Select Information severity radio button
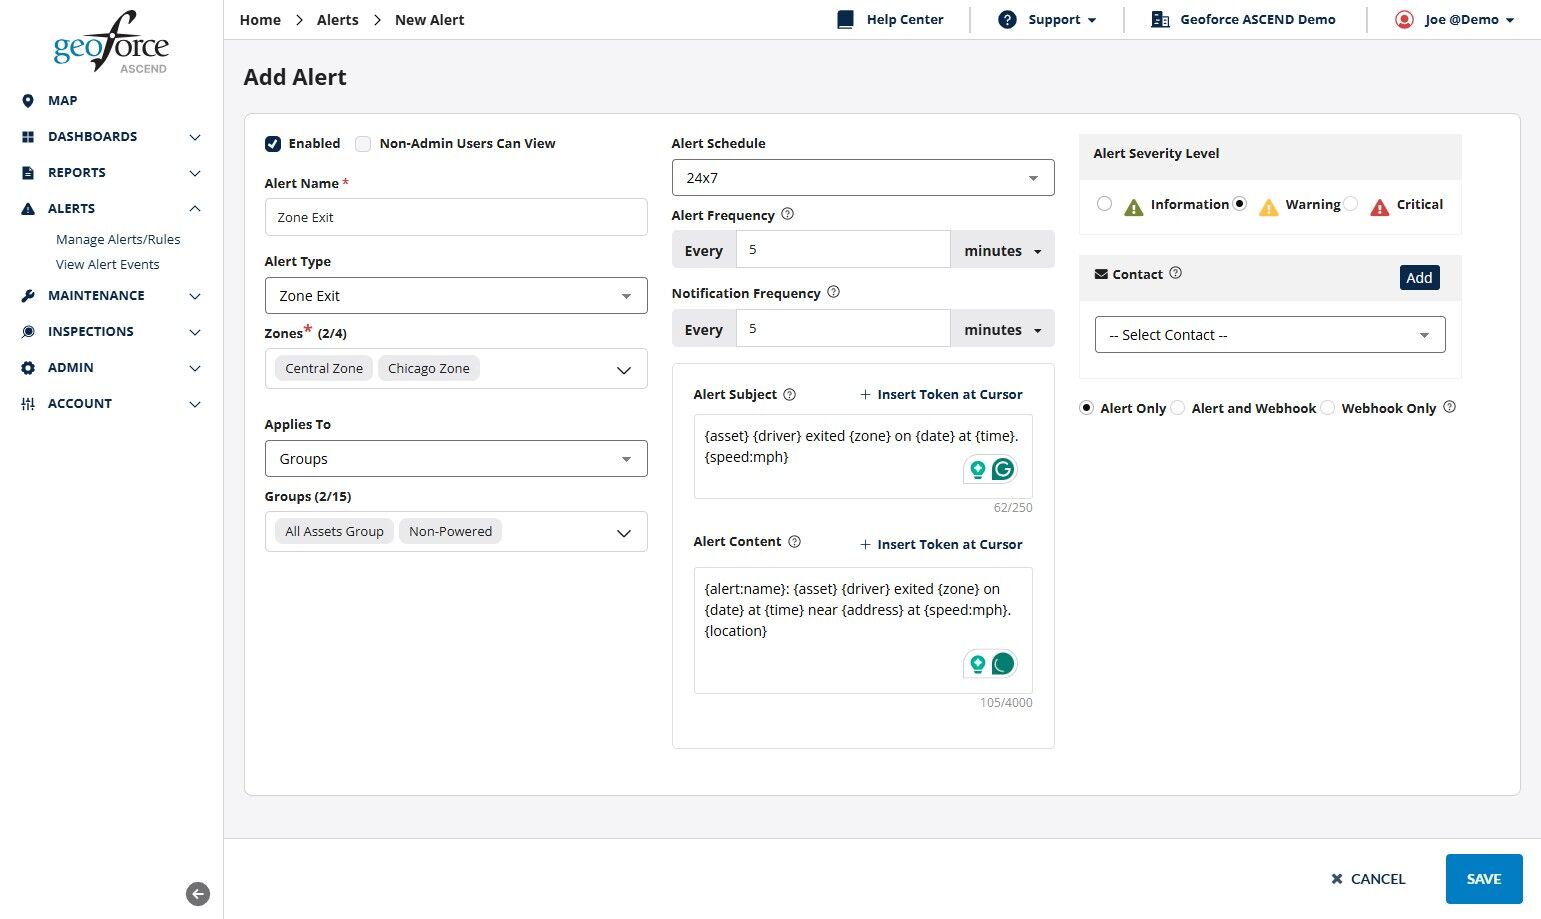Image resolution: width=1541 pixels, height=919 pixels. [x=1104, y=204]
